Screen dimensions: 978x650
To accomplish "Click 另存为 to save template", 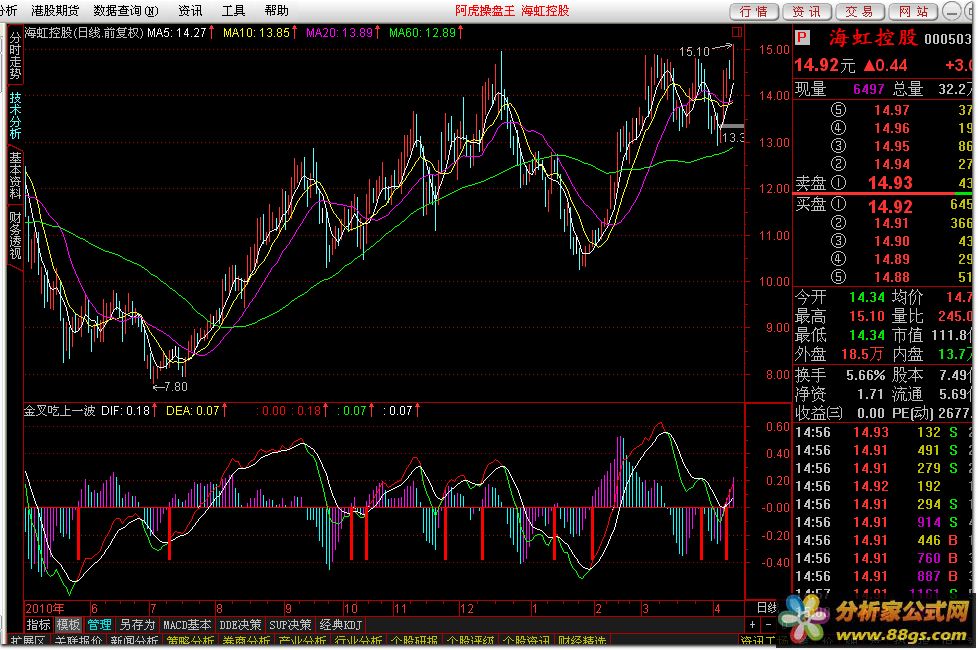I will [137, 624].
